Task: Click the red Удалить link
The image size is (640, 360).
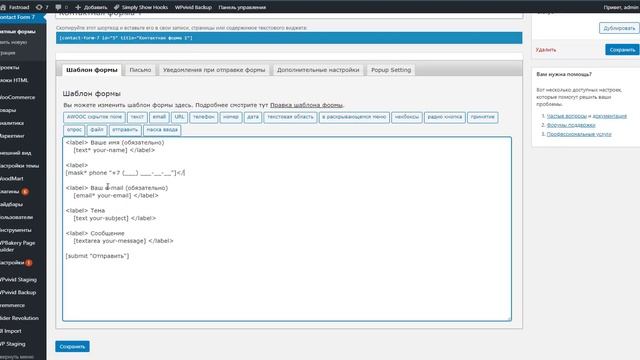Action: coord(546,50)
